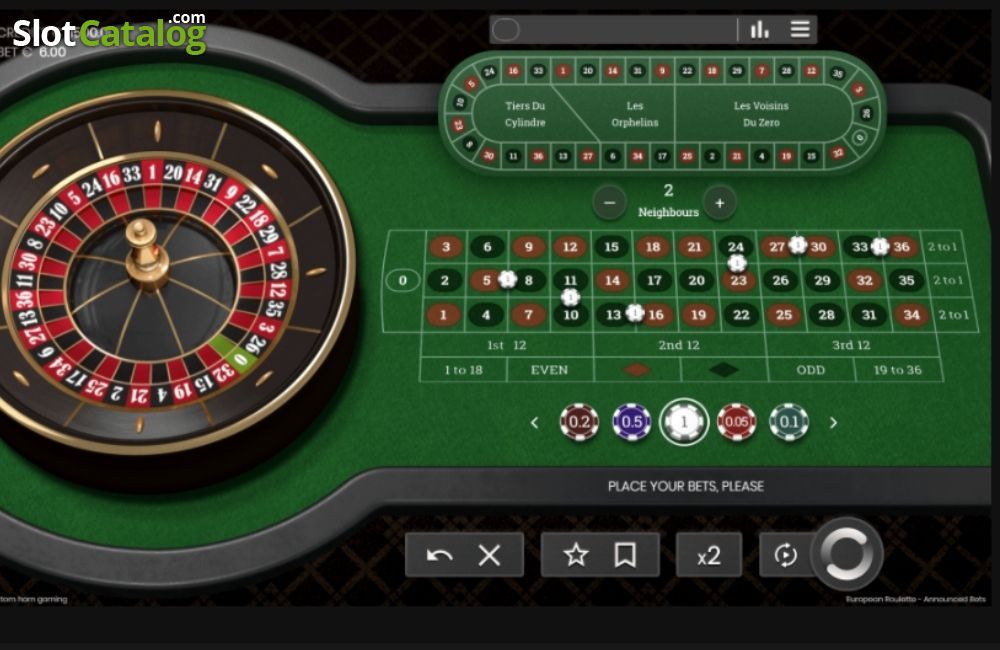Show previous chips with the left arrow
This screenshot has width=1000, height=650.
pos(534,422)
